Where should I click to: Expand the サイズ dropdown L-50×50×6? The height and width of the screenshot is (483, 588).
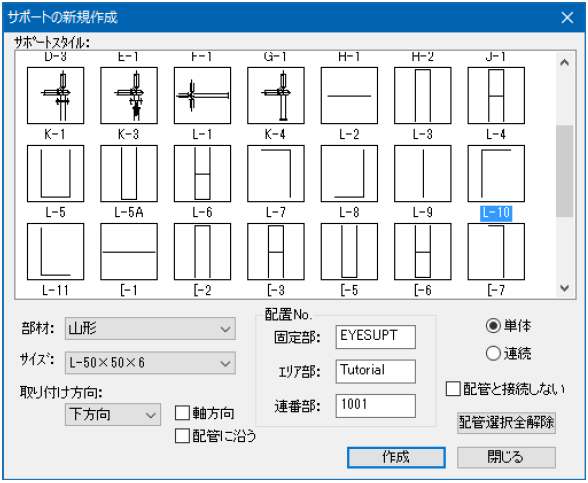coord(150,363)
